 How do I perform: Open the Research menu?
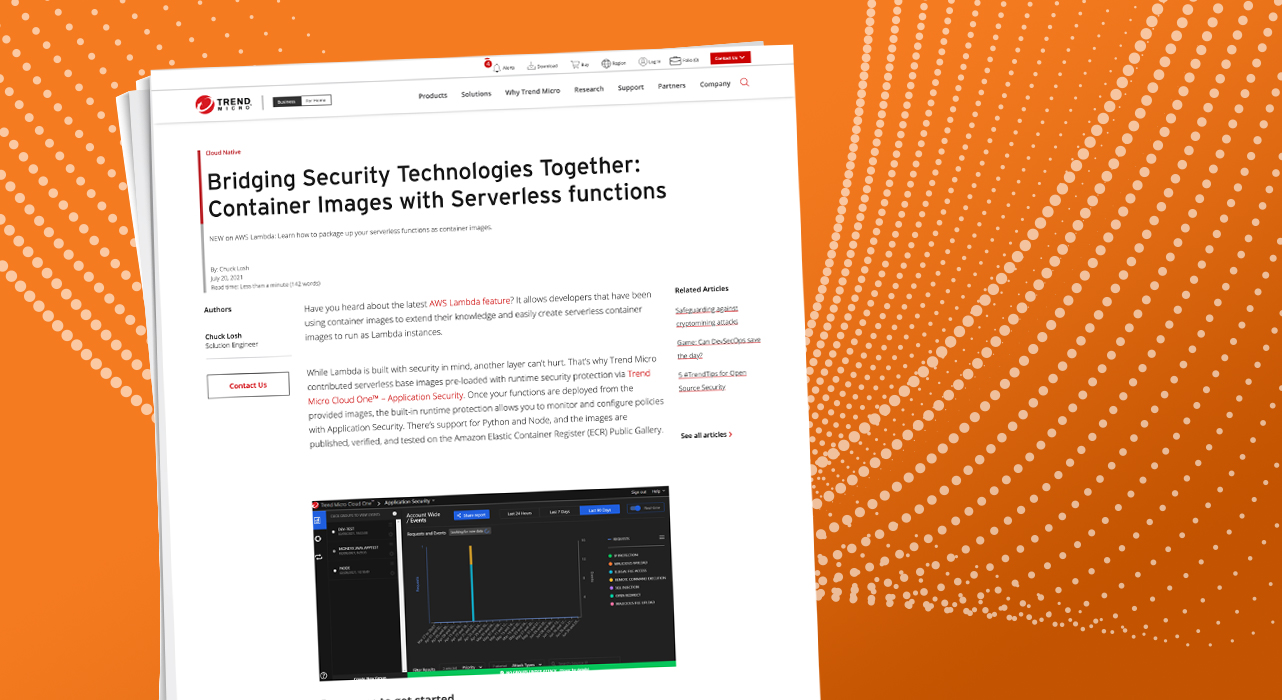click(589, 90)
